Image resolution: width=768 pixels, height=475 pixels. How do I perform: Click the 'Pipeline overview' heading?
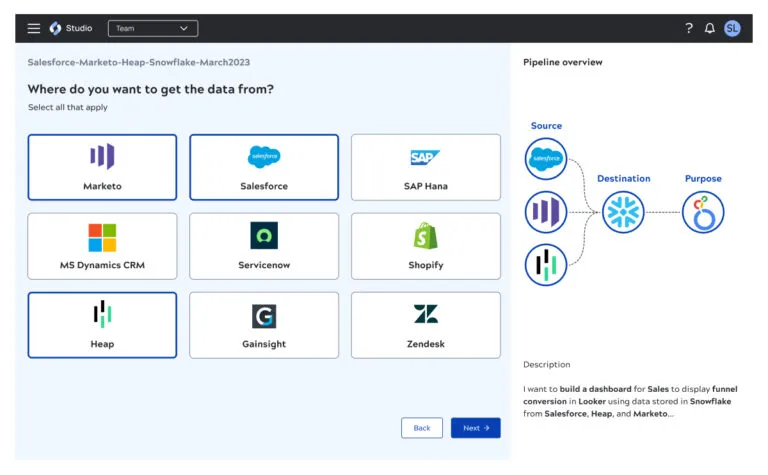(563, 62)
